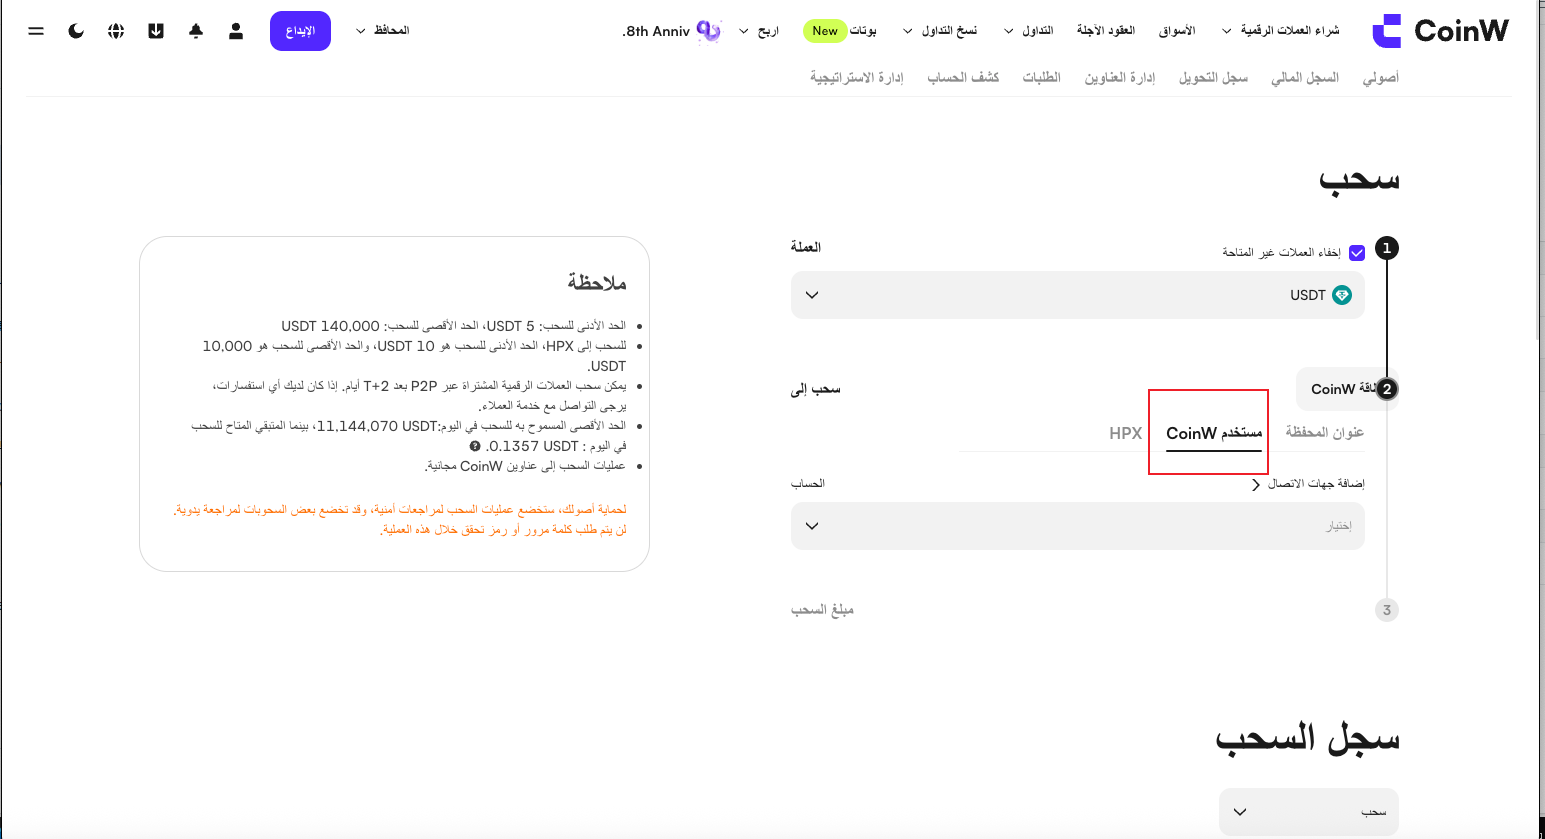Viewport: 1545px width, 839px height.
Task: Open the إدارة الاستراتيجية tab
Action: point(857,77)
